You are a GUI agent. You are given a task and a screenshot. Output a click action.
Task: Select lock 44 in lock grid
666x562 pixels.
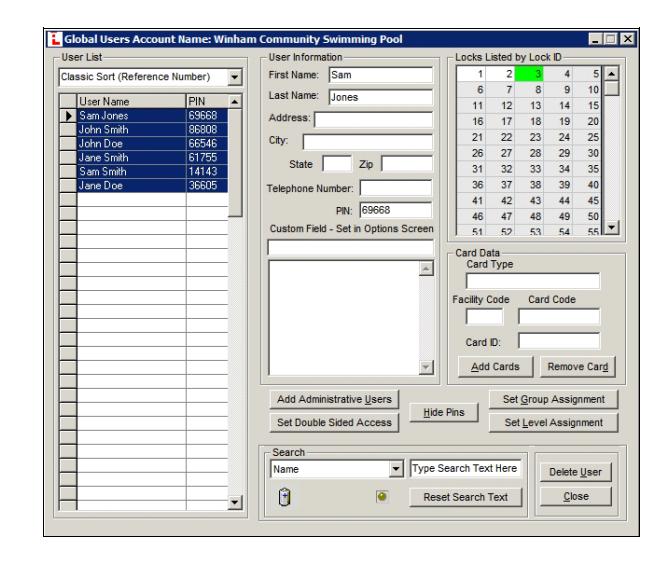click(x=558, y=201)
